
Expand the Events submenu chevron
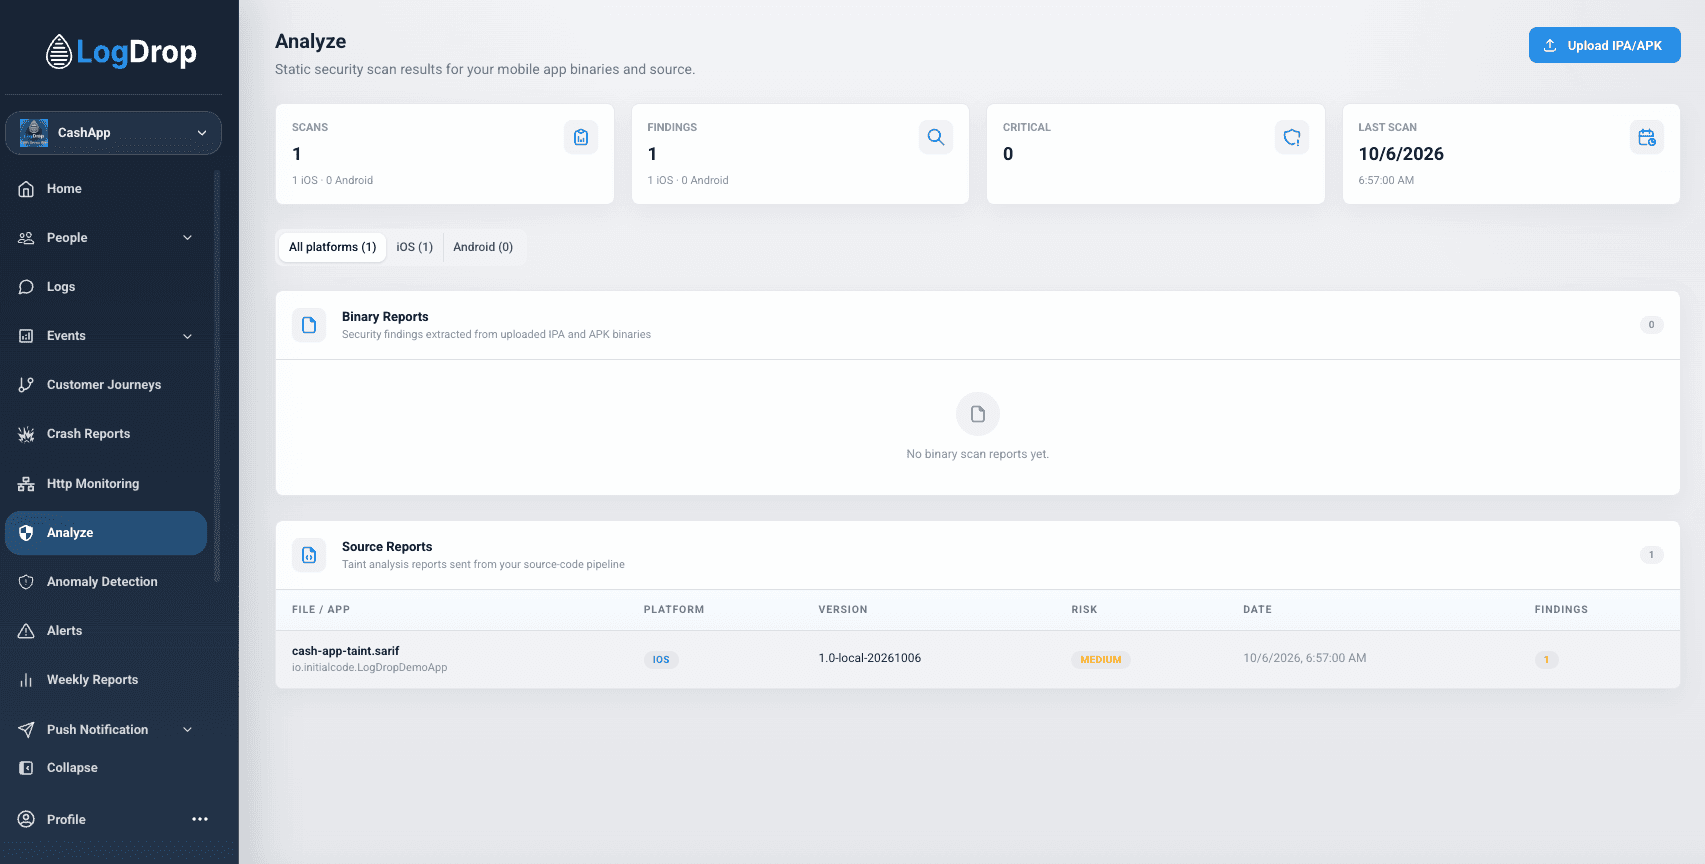(x=187, y=336)
